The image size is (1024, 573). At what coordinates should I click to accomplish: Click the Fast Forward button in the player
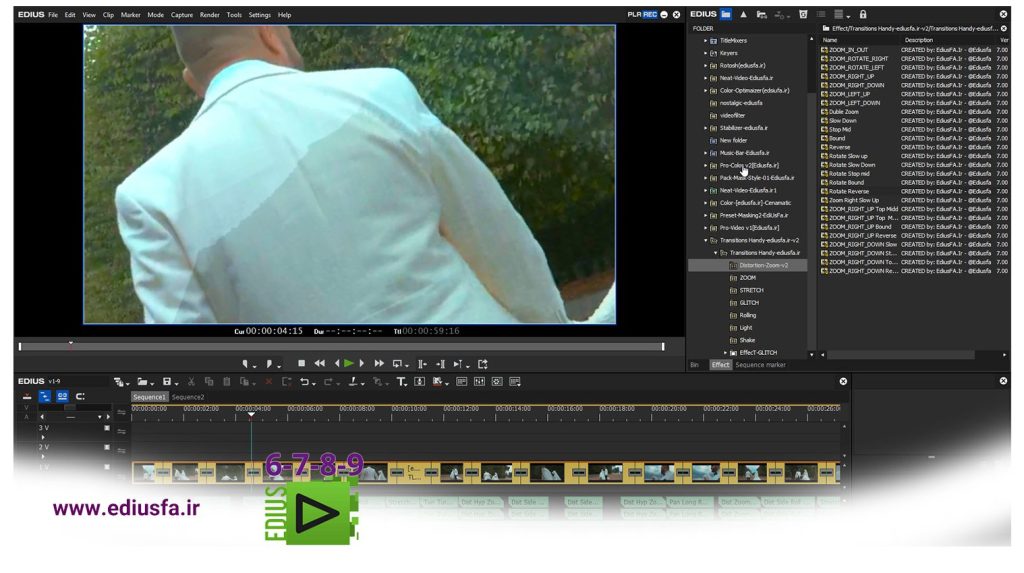click(379, 363)
